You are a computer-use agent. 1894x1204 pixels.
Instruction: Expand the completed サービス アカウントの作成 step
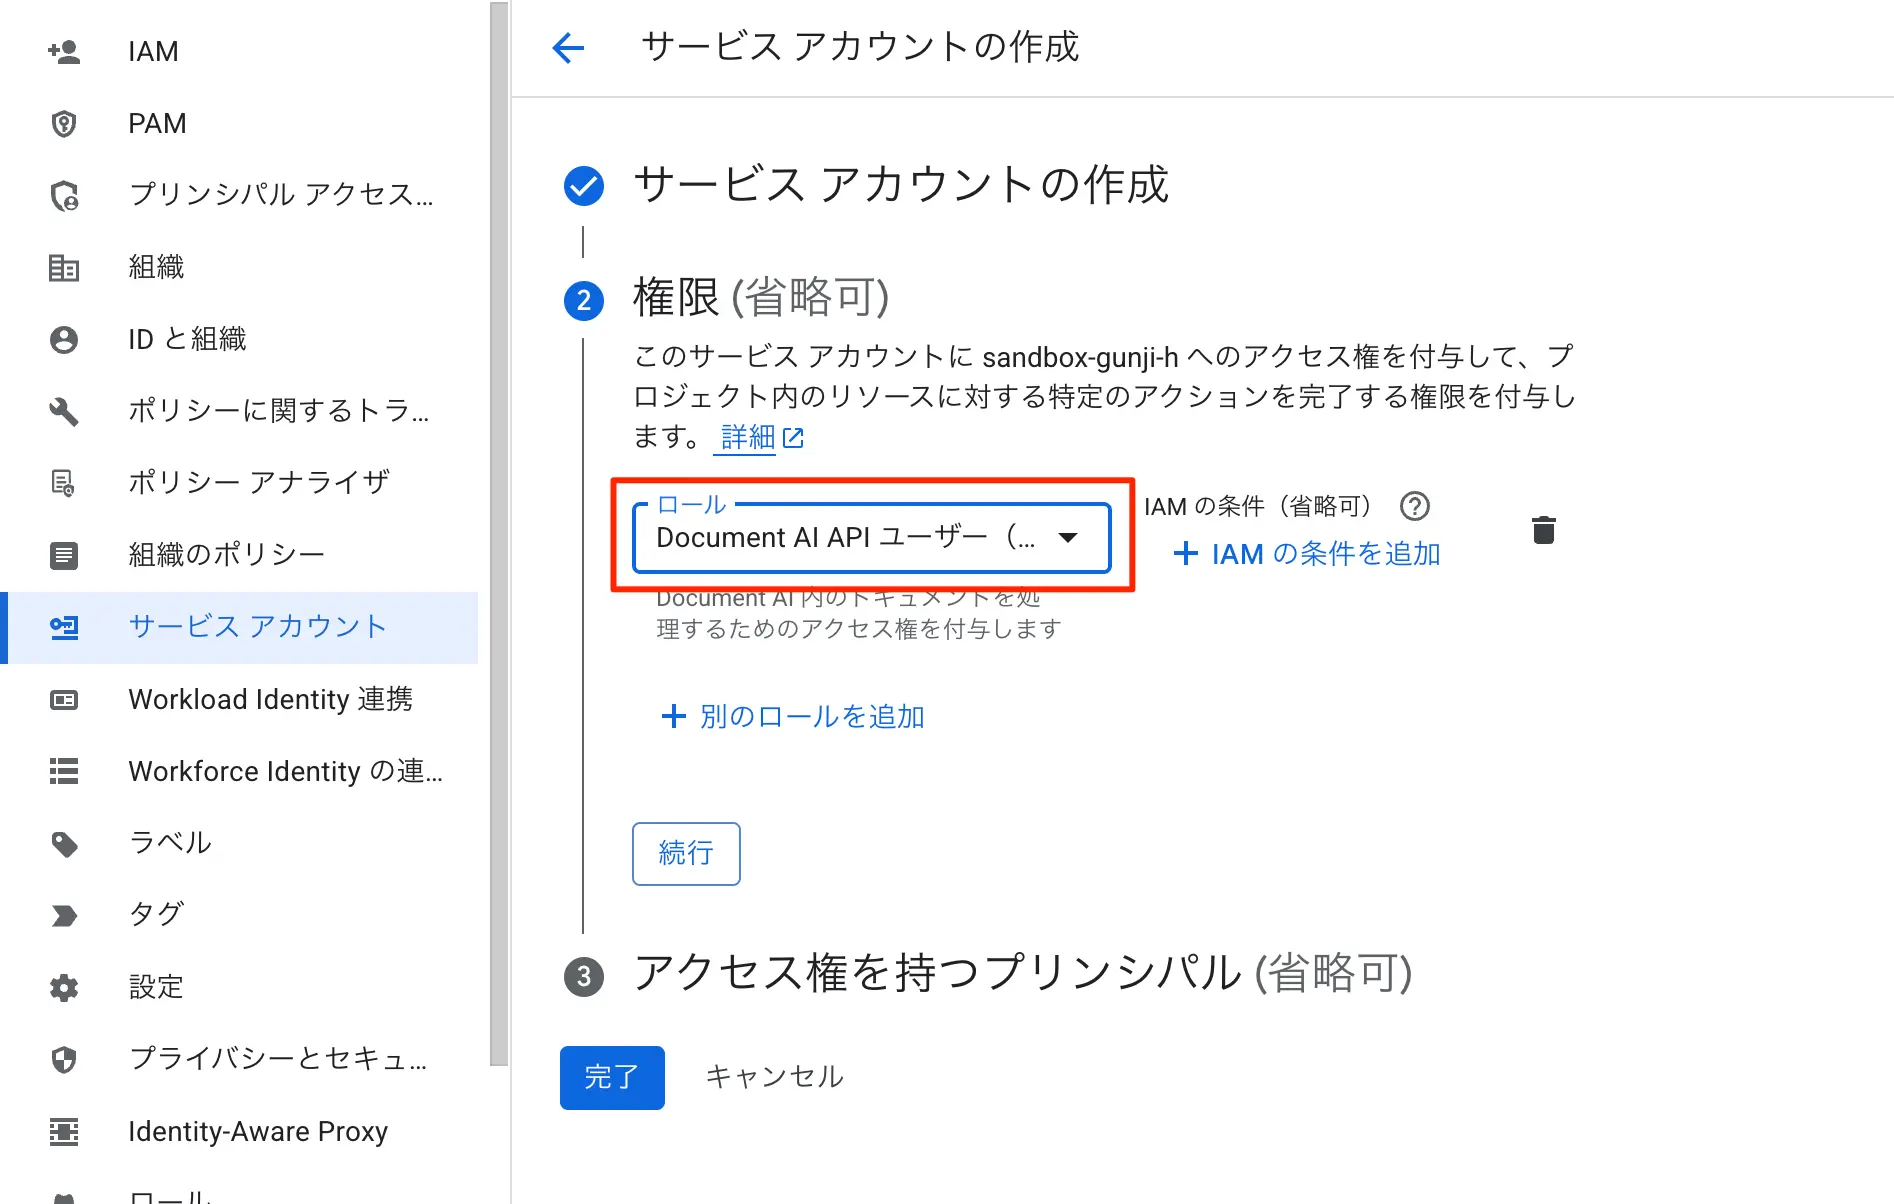pos(900,185)
